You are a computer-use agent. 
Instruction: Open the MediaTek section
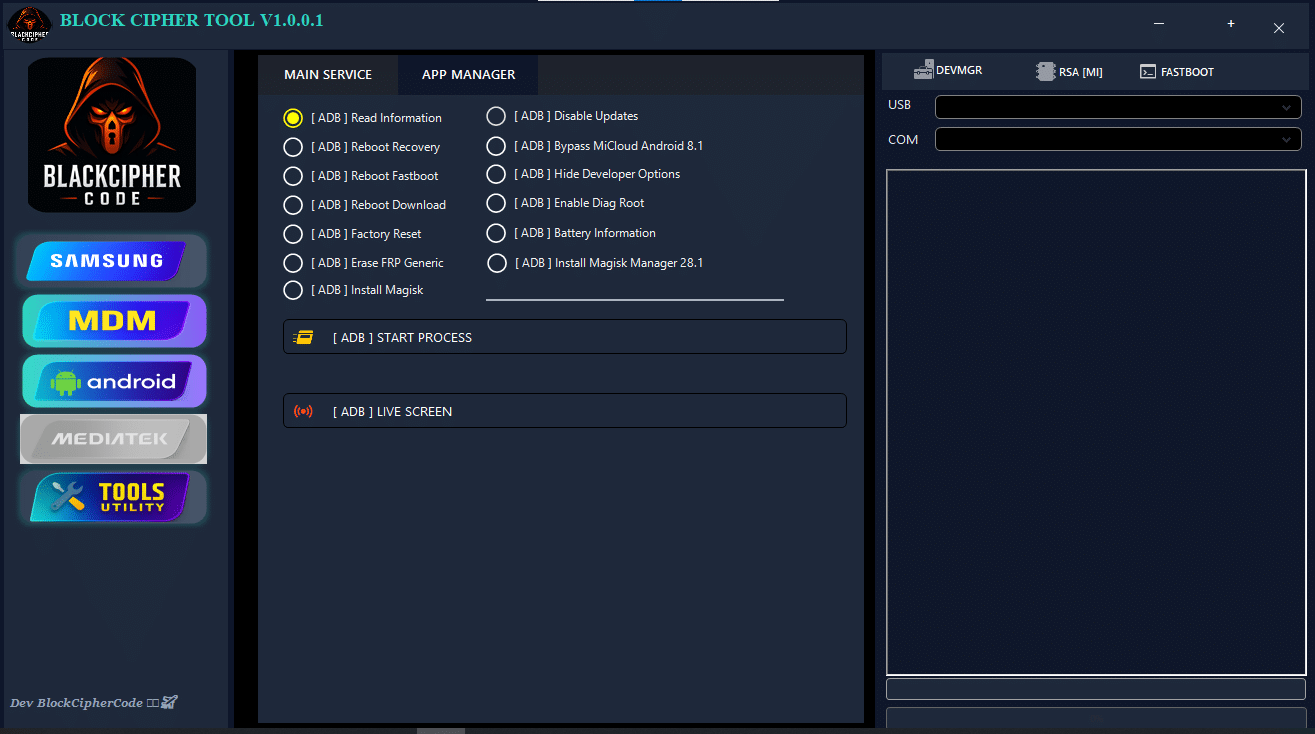[113, 439]
